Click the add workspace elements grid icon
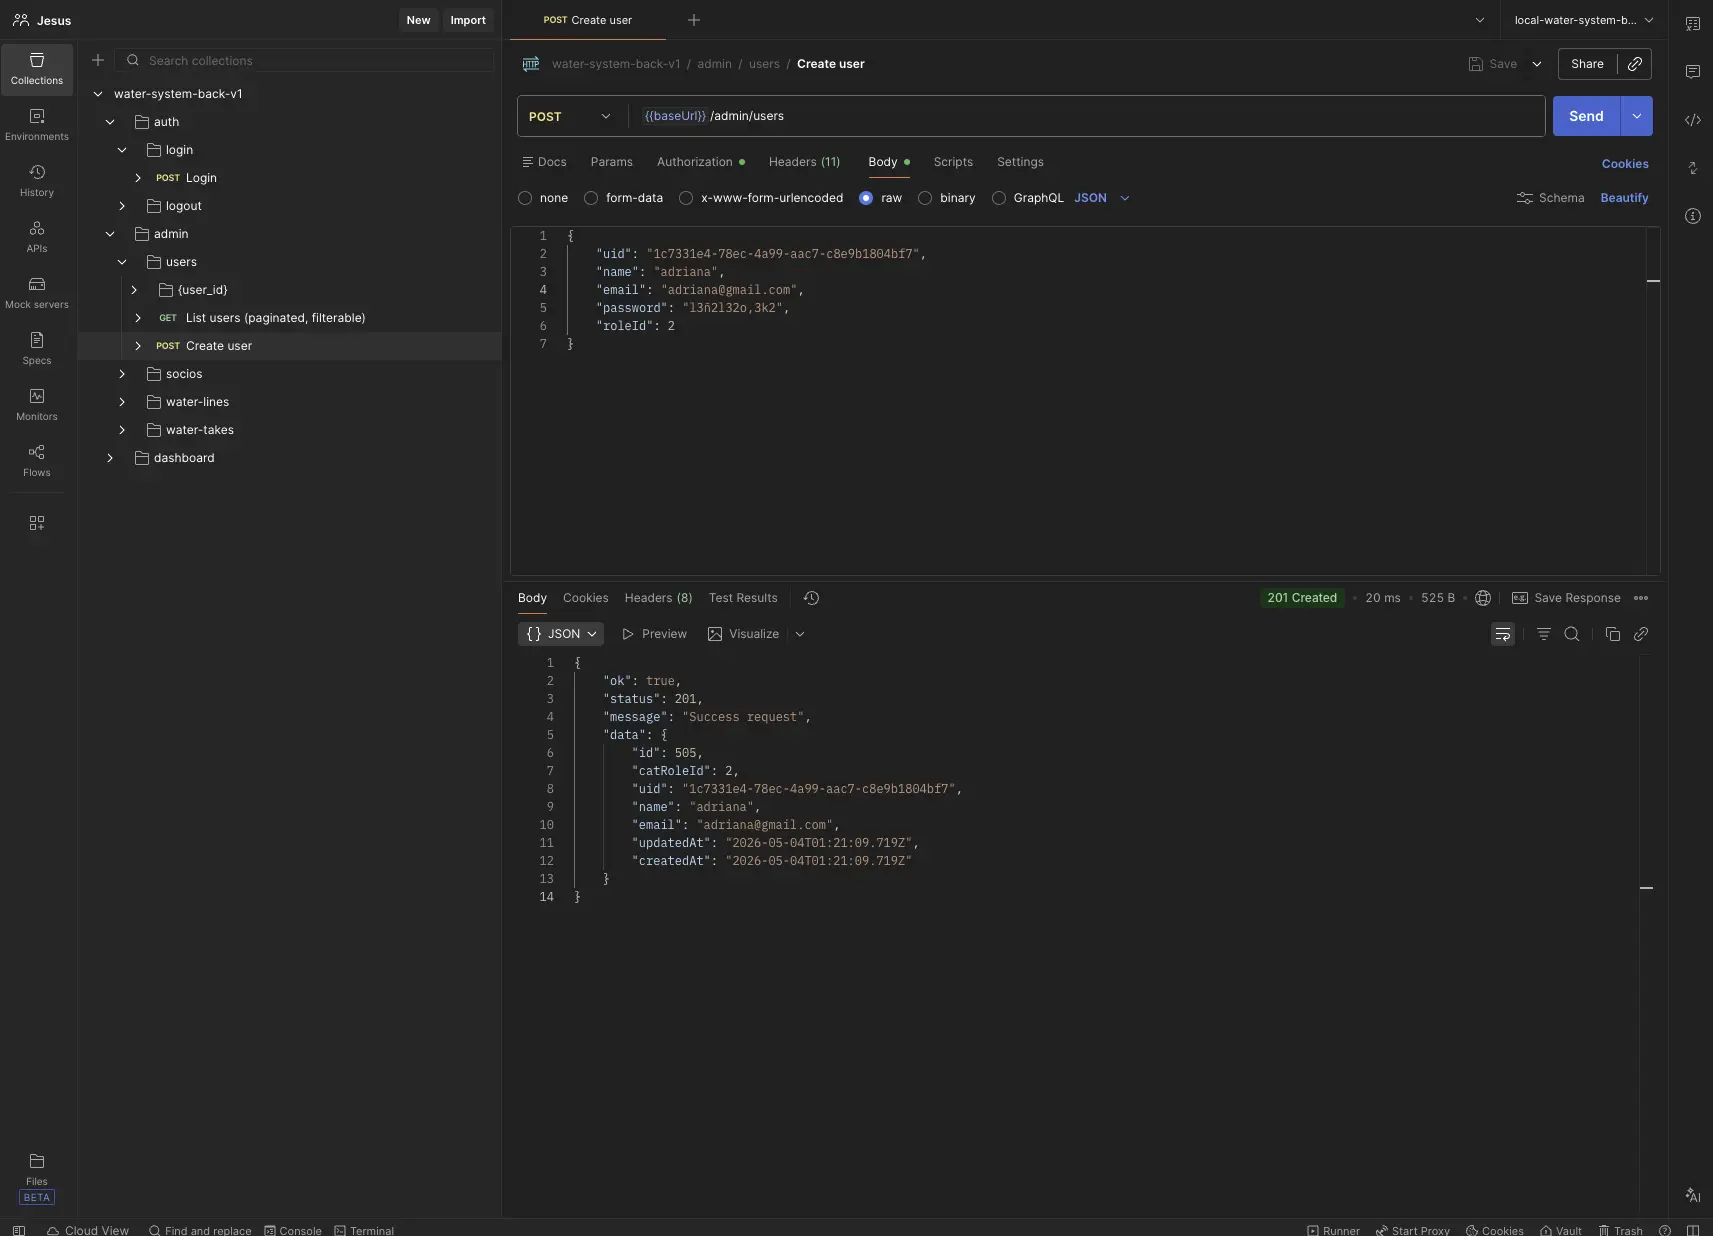This screenshot has height=1236, width=1713. tap(37, 523)
